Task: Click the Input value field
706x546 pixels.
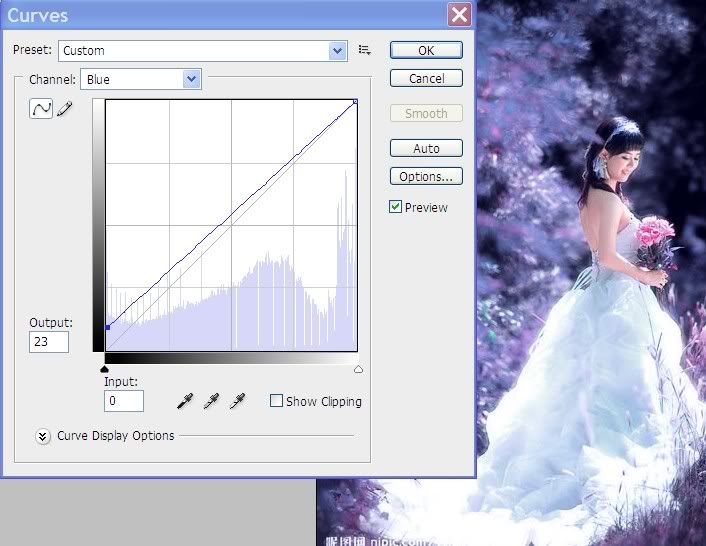Action: point(124,401)
